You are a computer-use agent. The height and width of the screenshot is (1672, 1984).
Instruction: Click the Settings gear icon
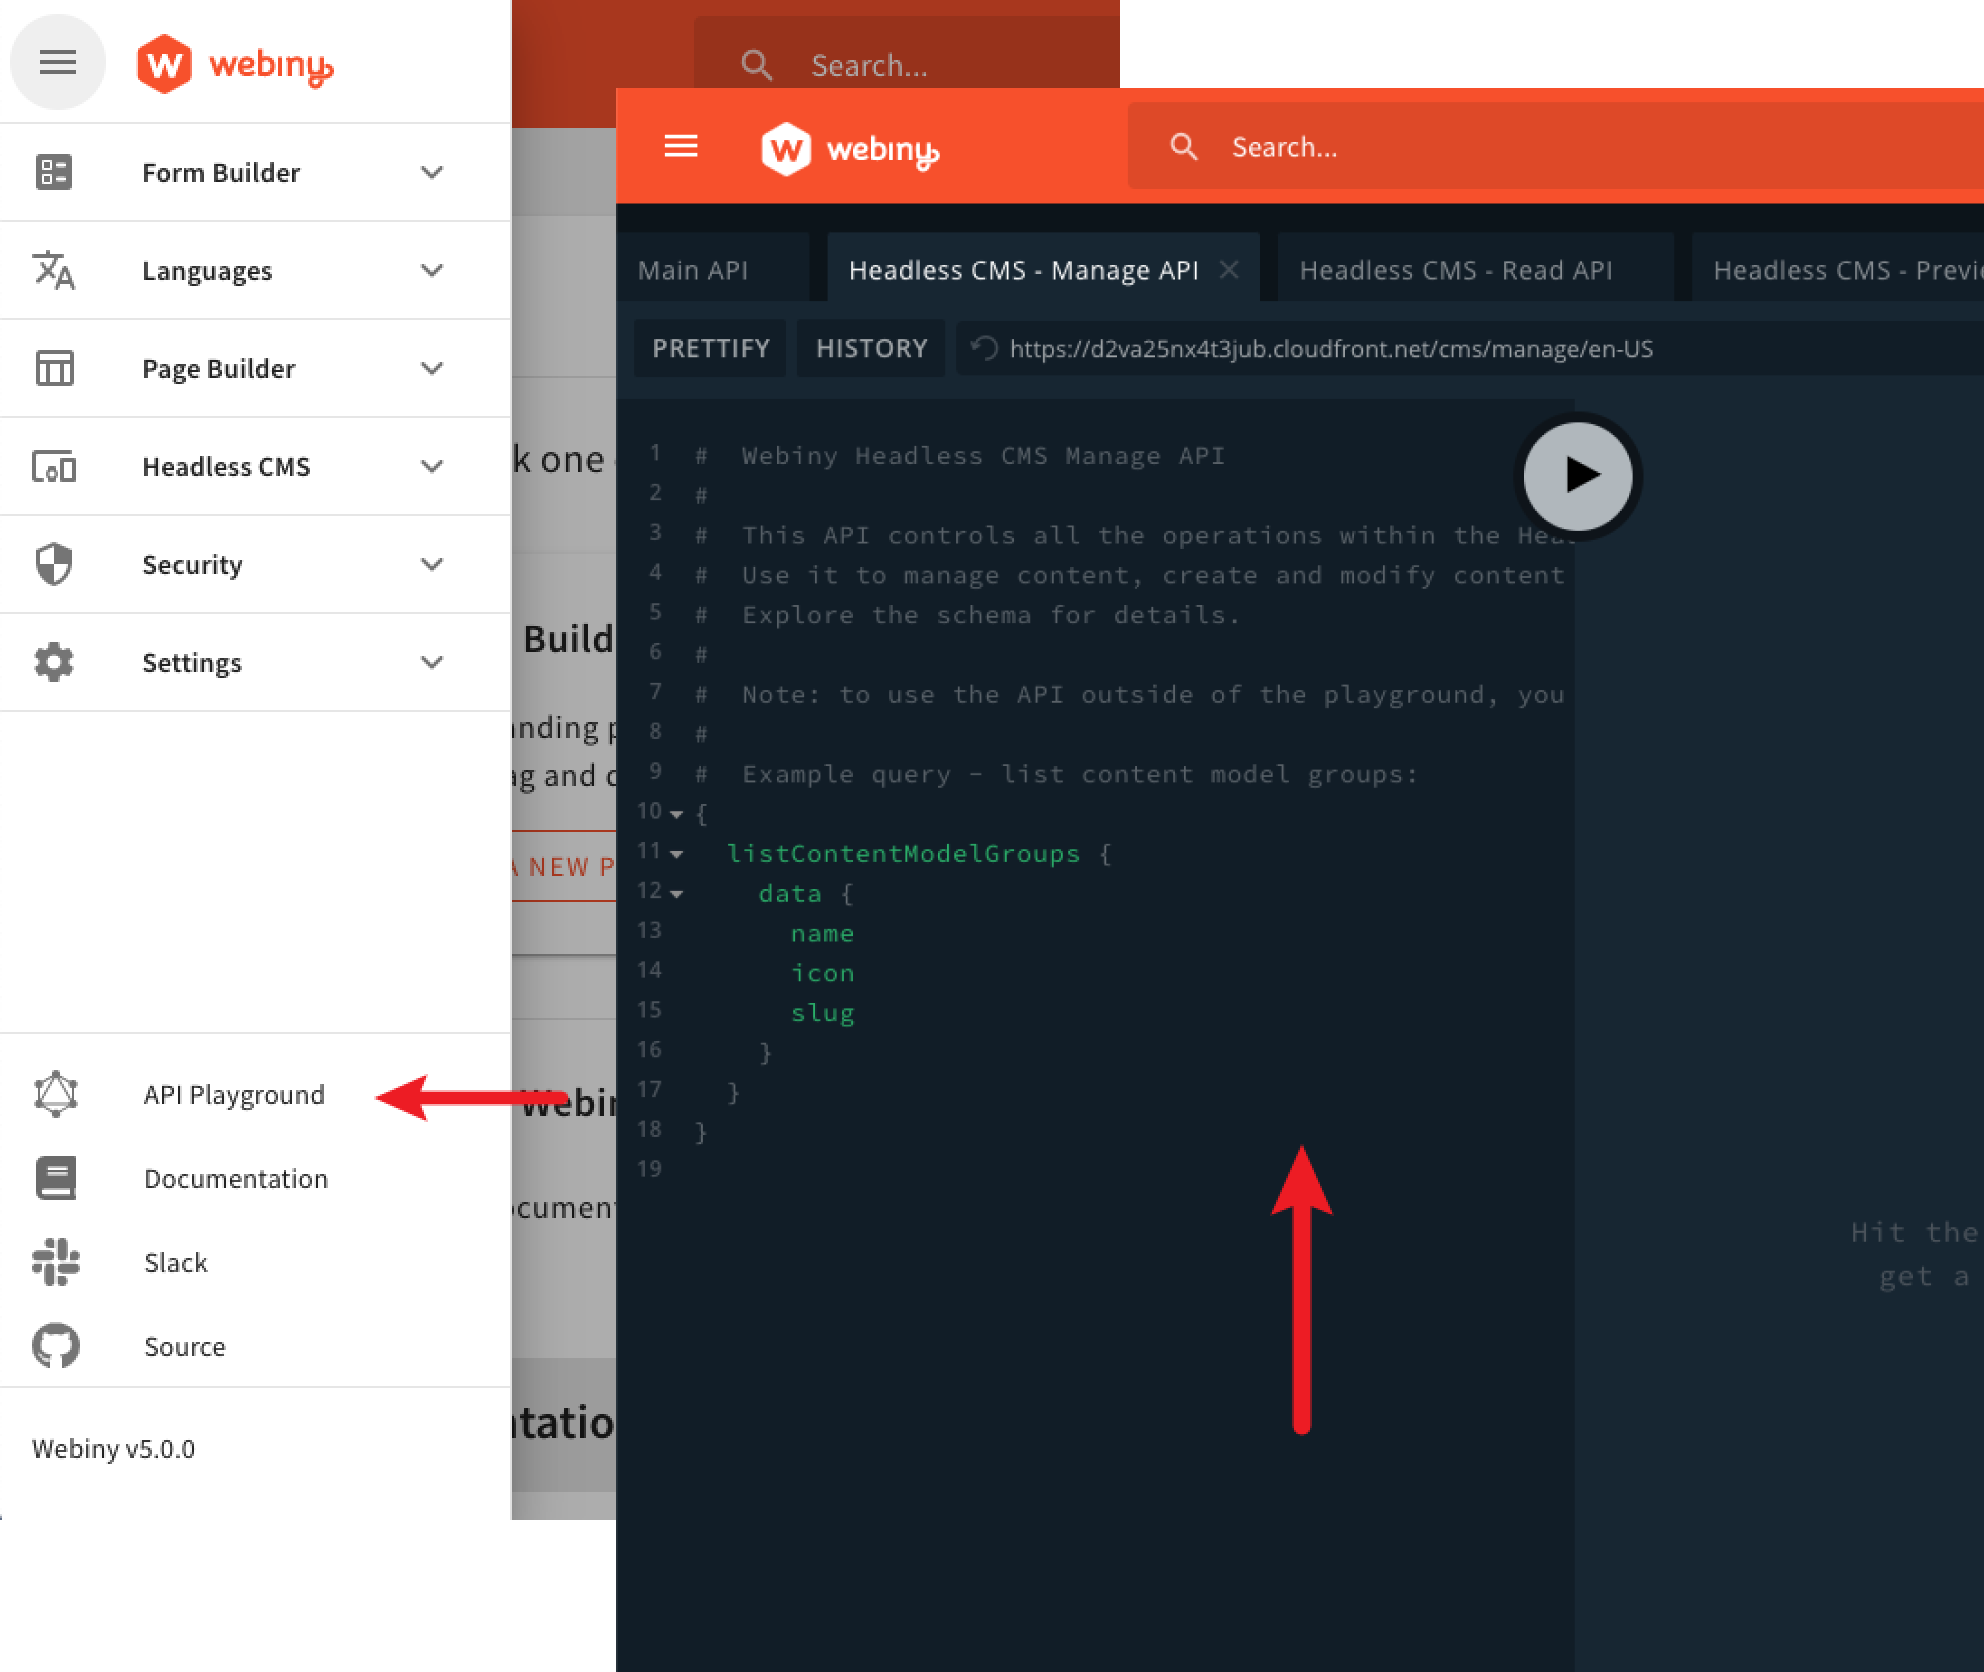pos(50,660)
